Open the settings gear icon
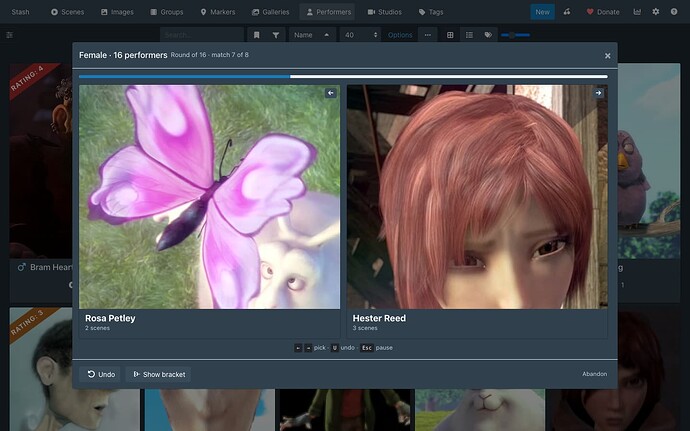 point(656,12)
